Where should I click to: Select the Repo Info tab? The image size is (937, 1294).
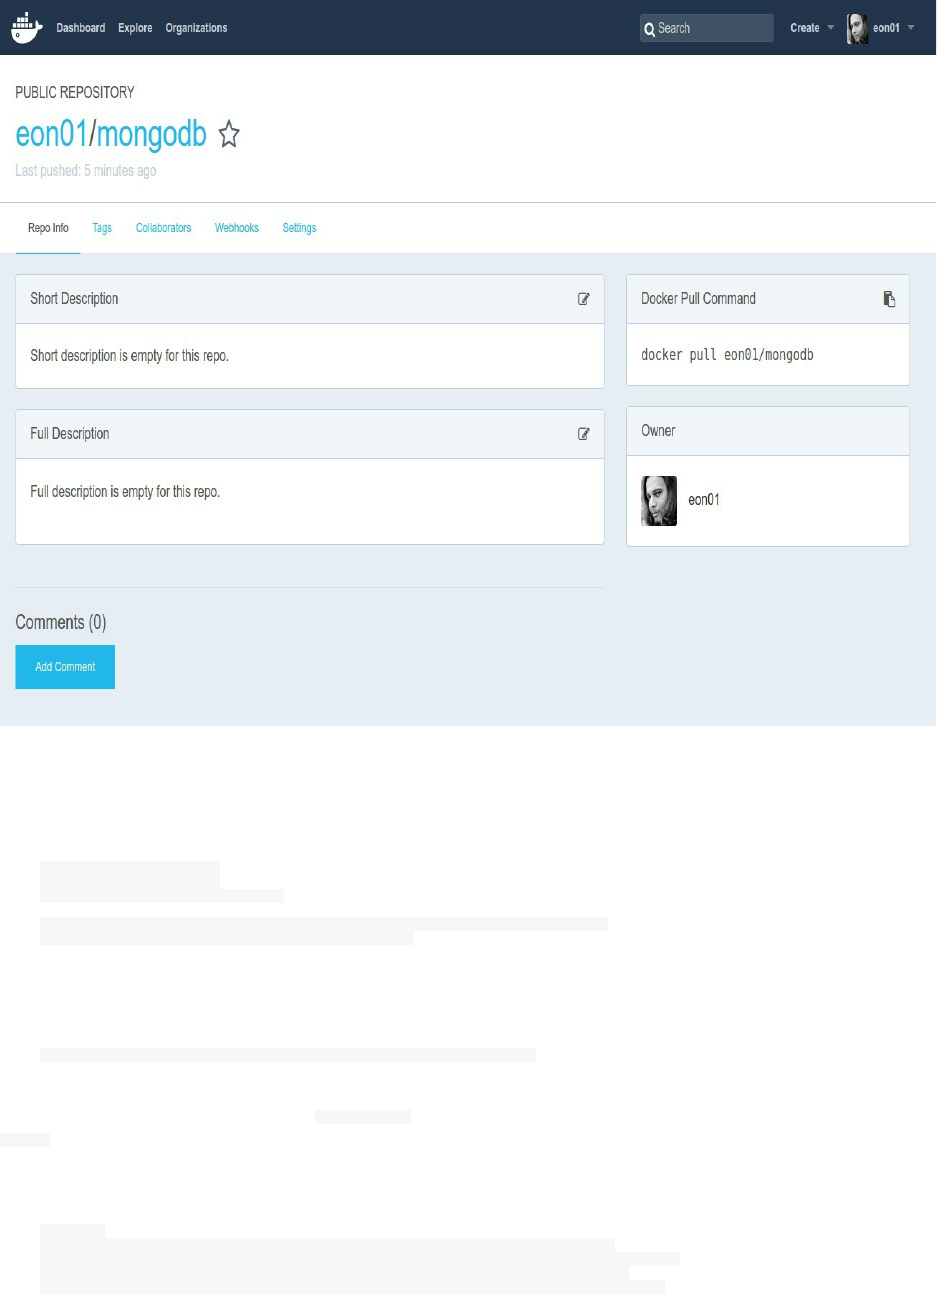pyautogui.click(x=48, y=228)
